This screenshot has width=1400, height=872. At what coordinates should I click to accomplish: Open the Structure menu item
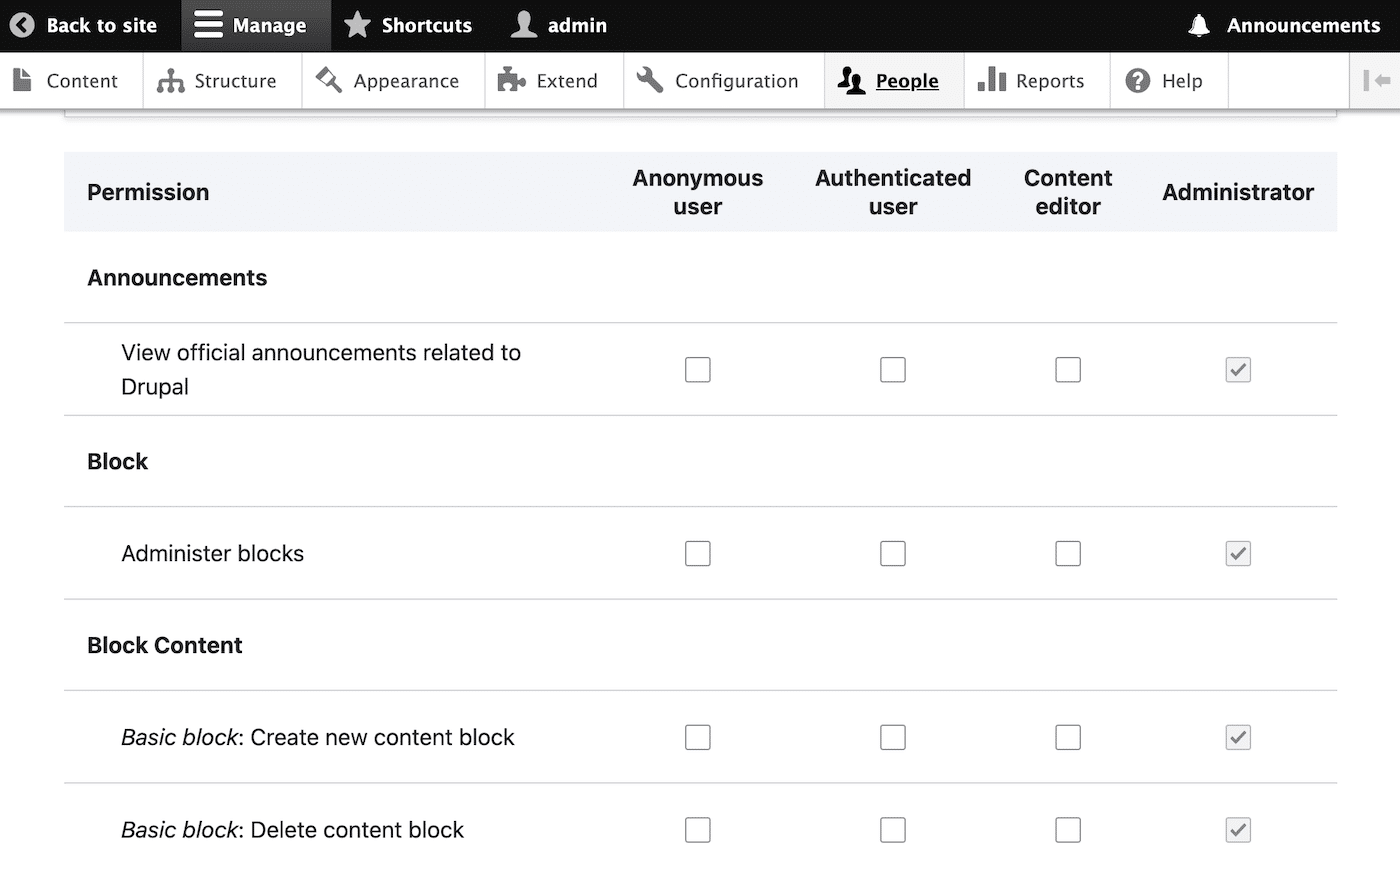tap(235, 81)
